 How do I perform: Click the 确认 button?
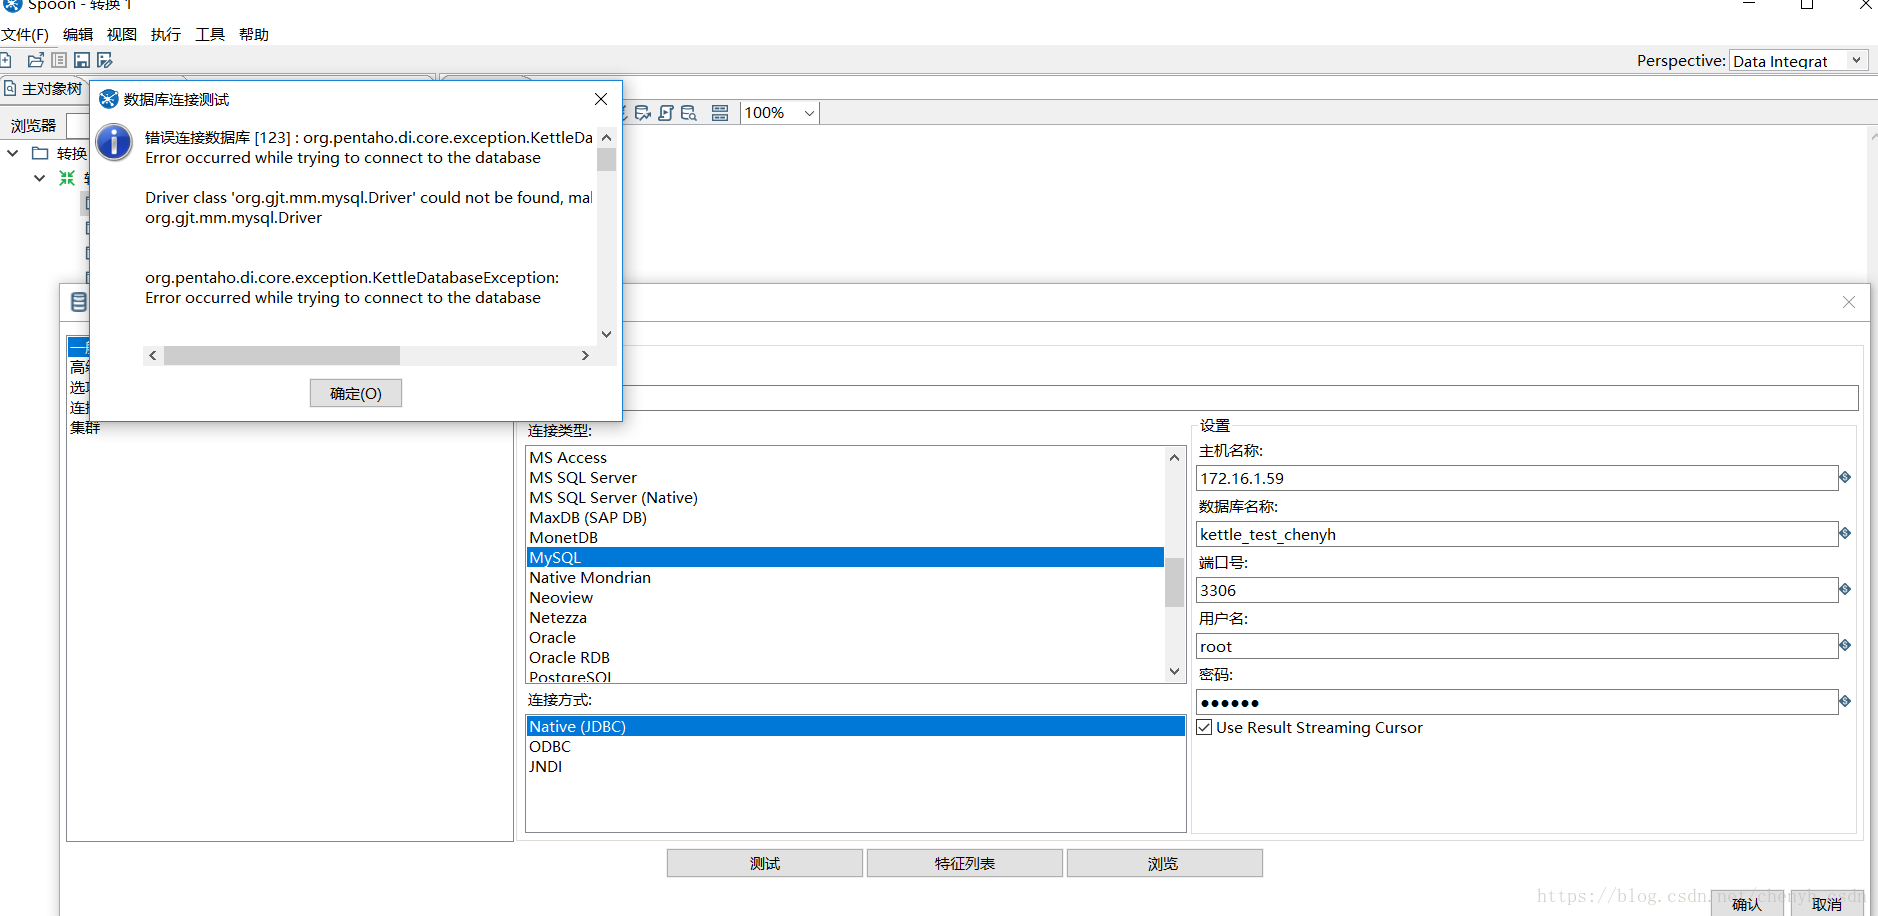pos(1747,904)
